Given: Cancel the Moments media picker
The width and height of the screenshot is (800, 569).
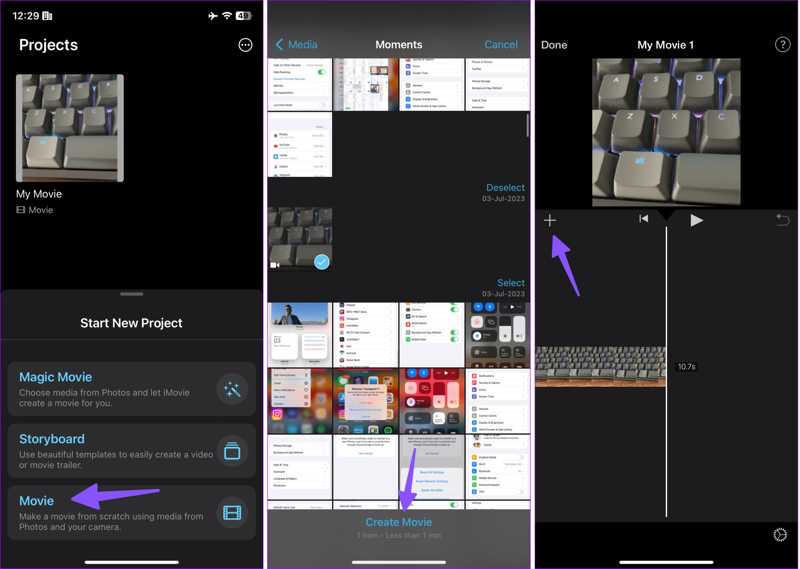Looking at the screenshot, I should point(501,44).
